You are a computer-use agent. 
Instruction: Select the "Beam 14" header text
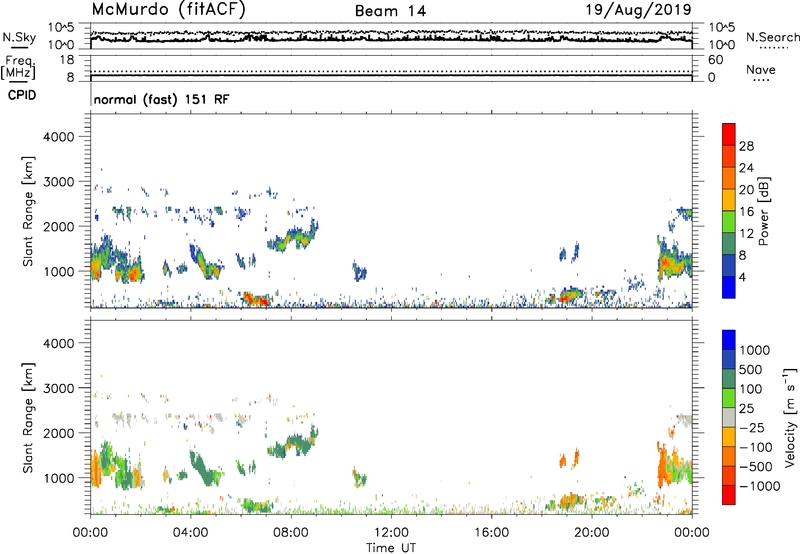point(390,11)
